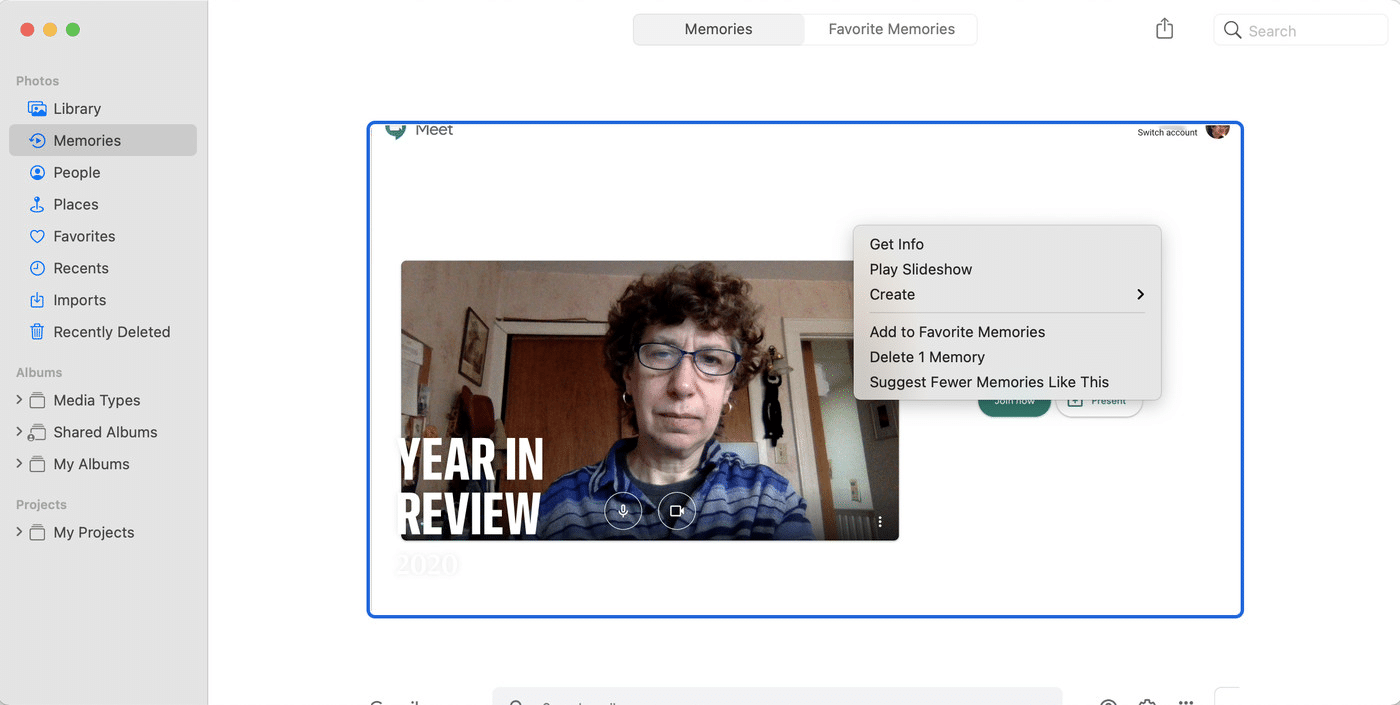1400x705 pixels.
Task: Click the Favorites heart icon
Action: coord(37,237)
